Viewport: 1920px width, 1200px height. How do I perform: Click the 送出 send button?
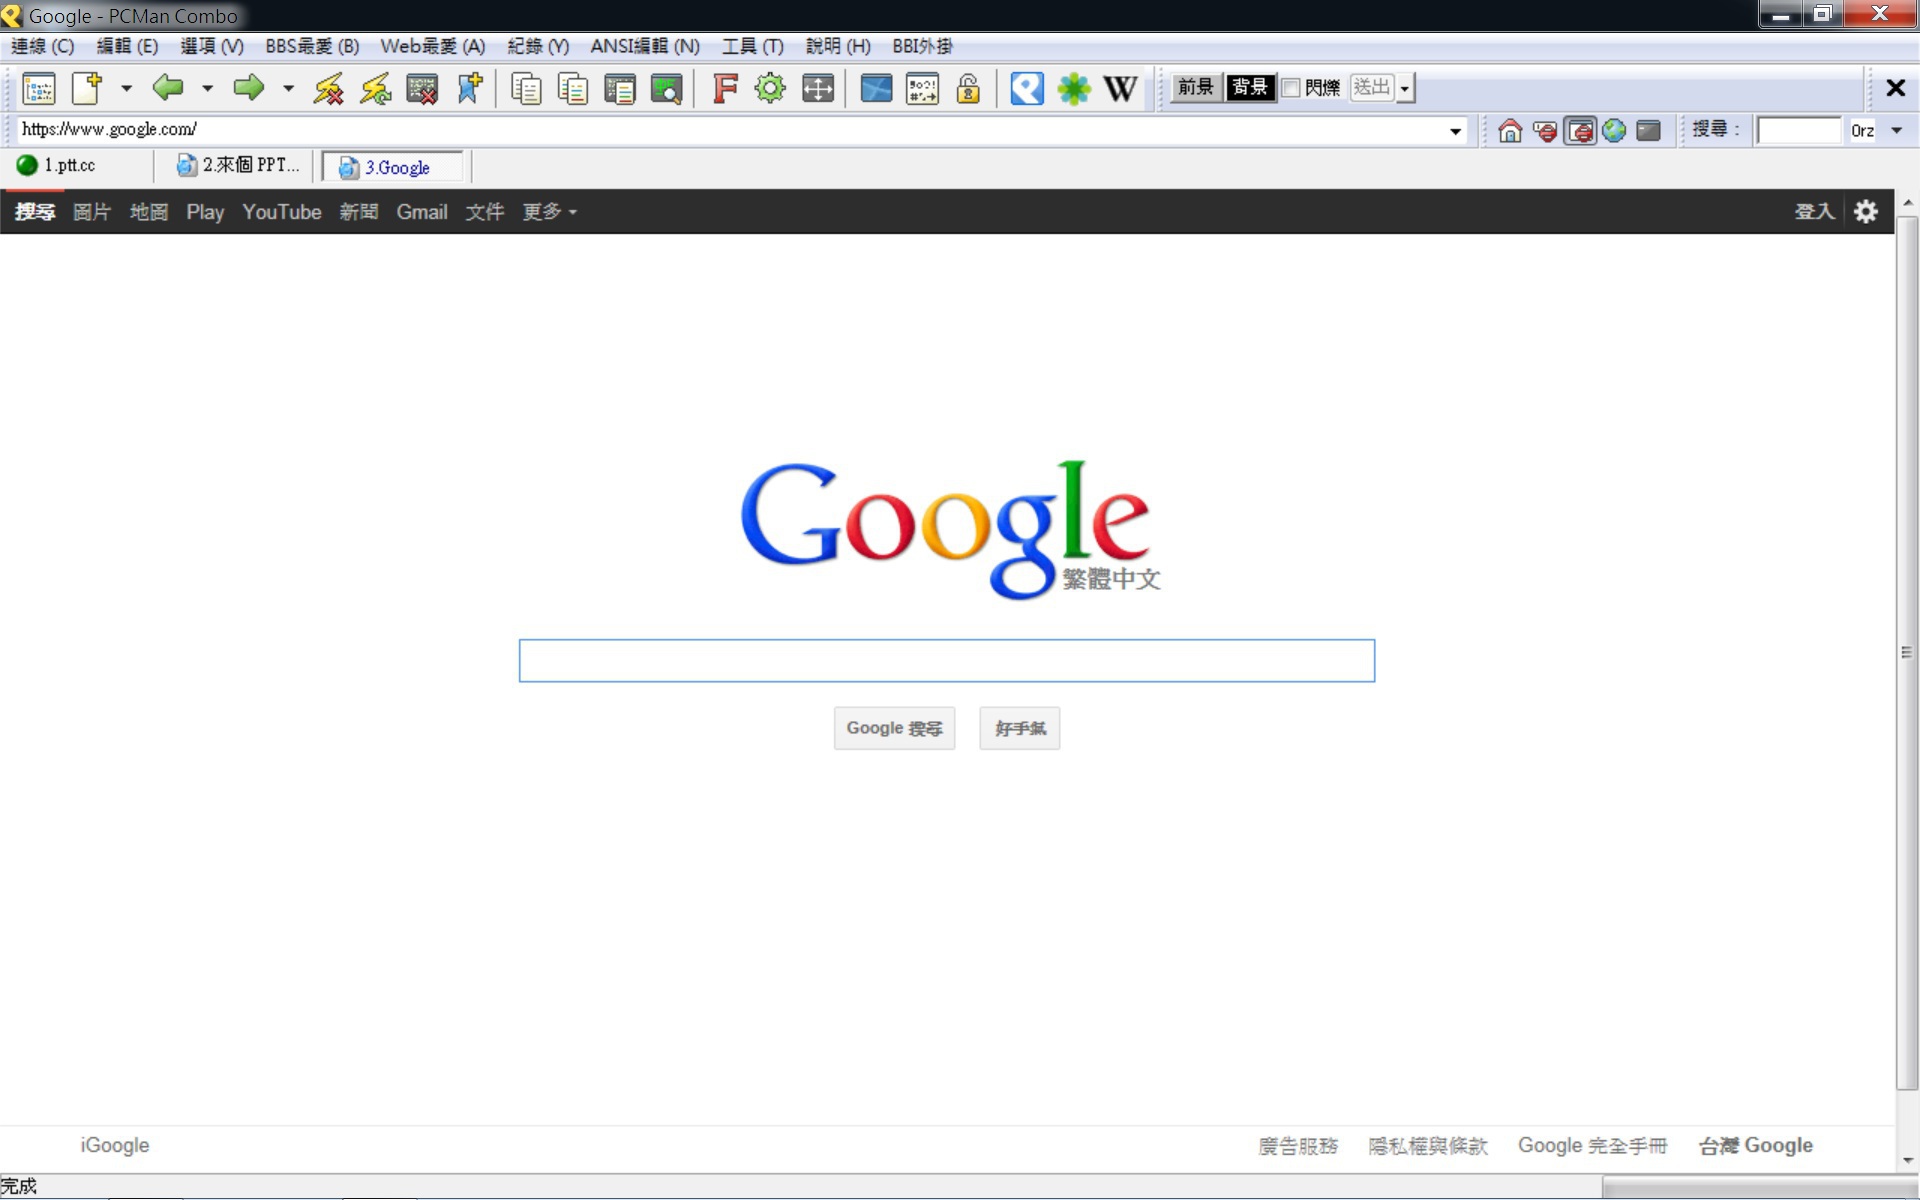coord(1372,88)
